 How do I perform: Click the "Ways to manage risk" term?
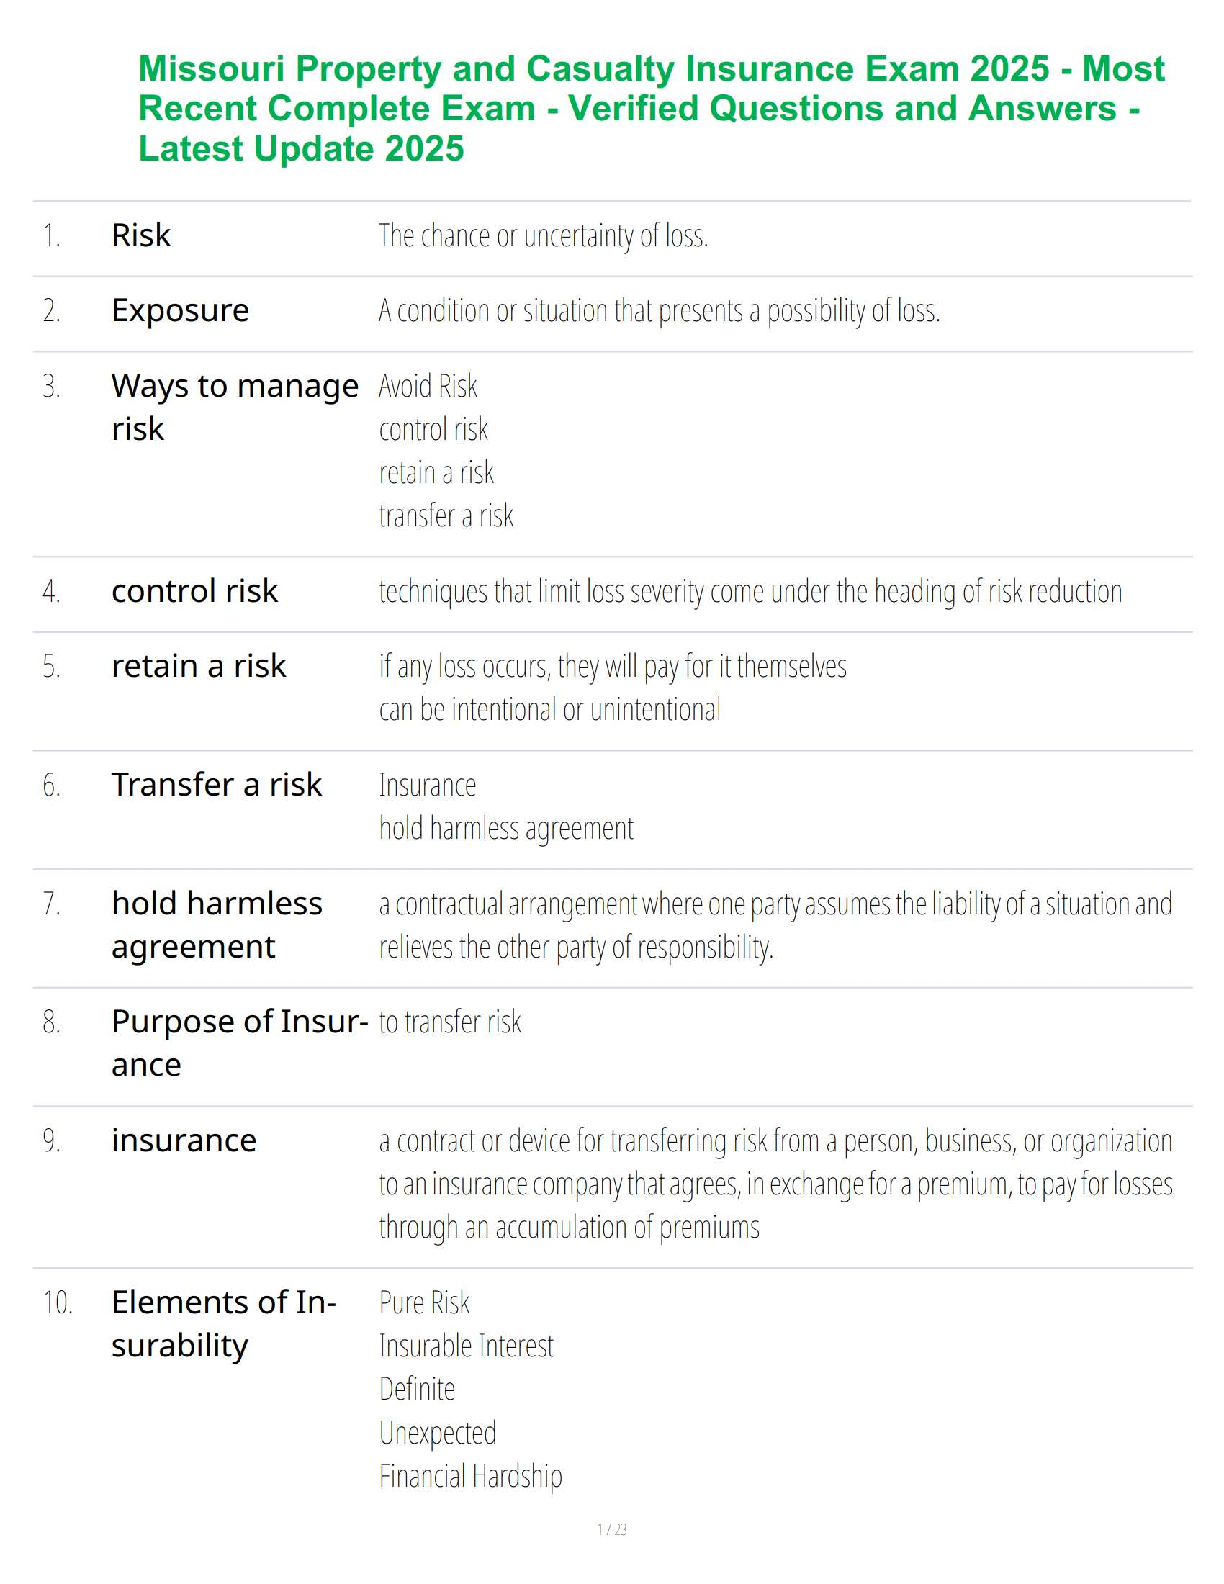click(234, 407)
